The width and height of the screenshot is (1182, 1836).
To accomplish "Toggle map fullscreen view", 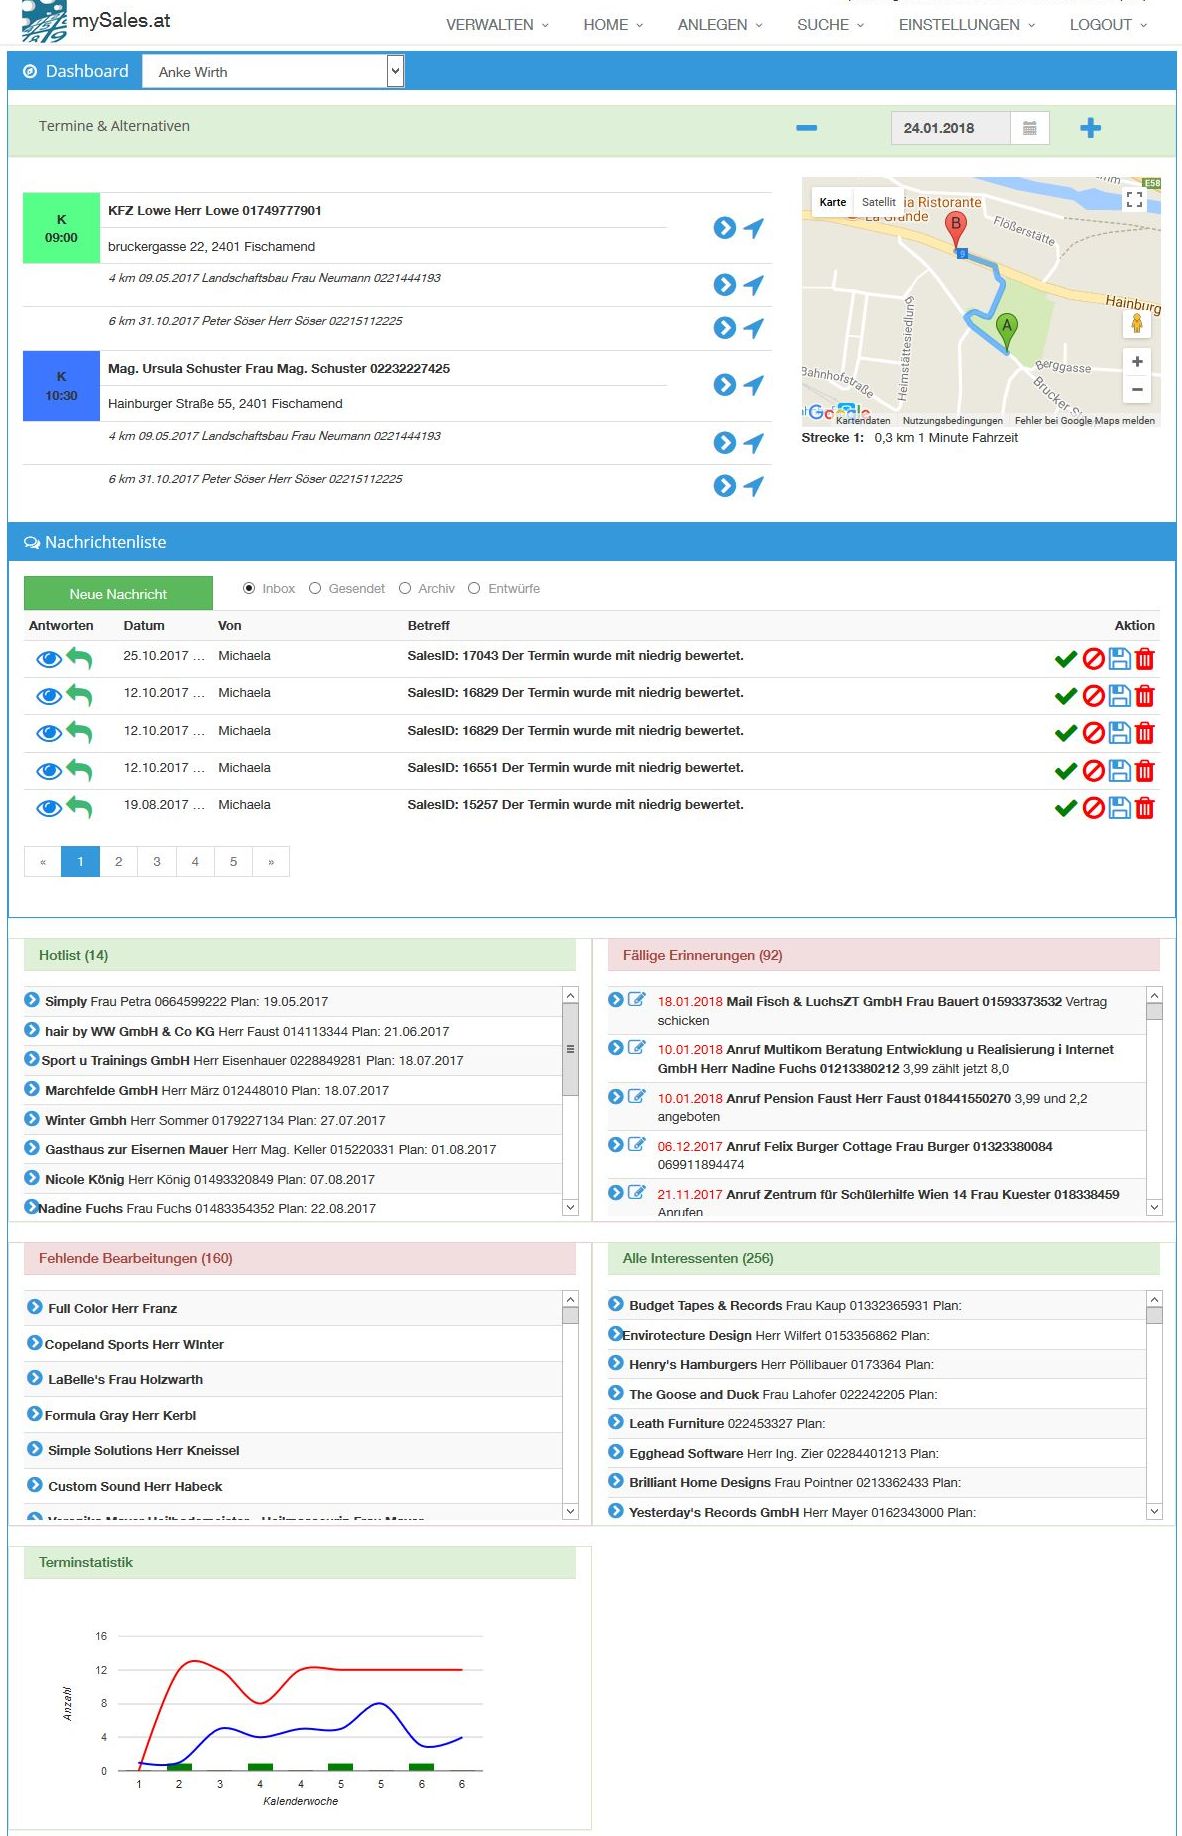I will coord(1134,200).
